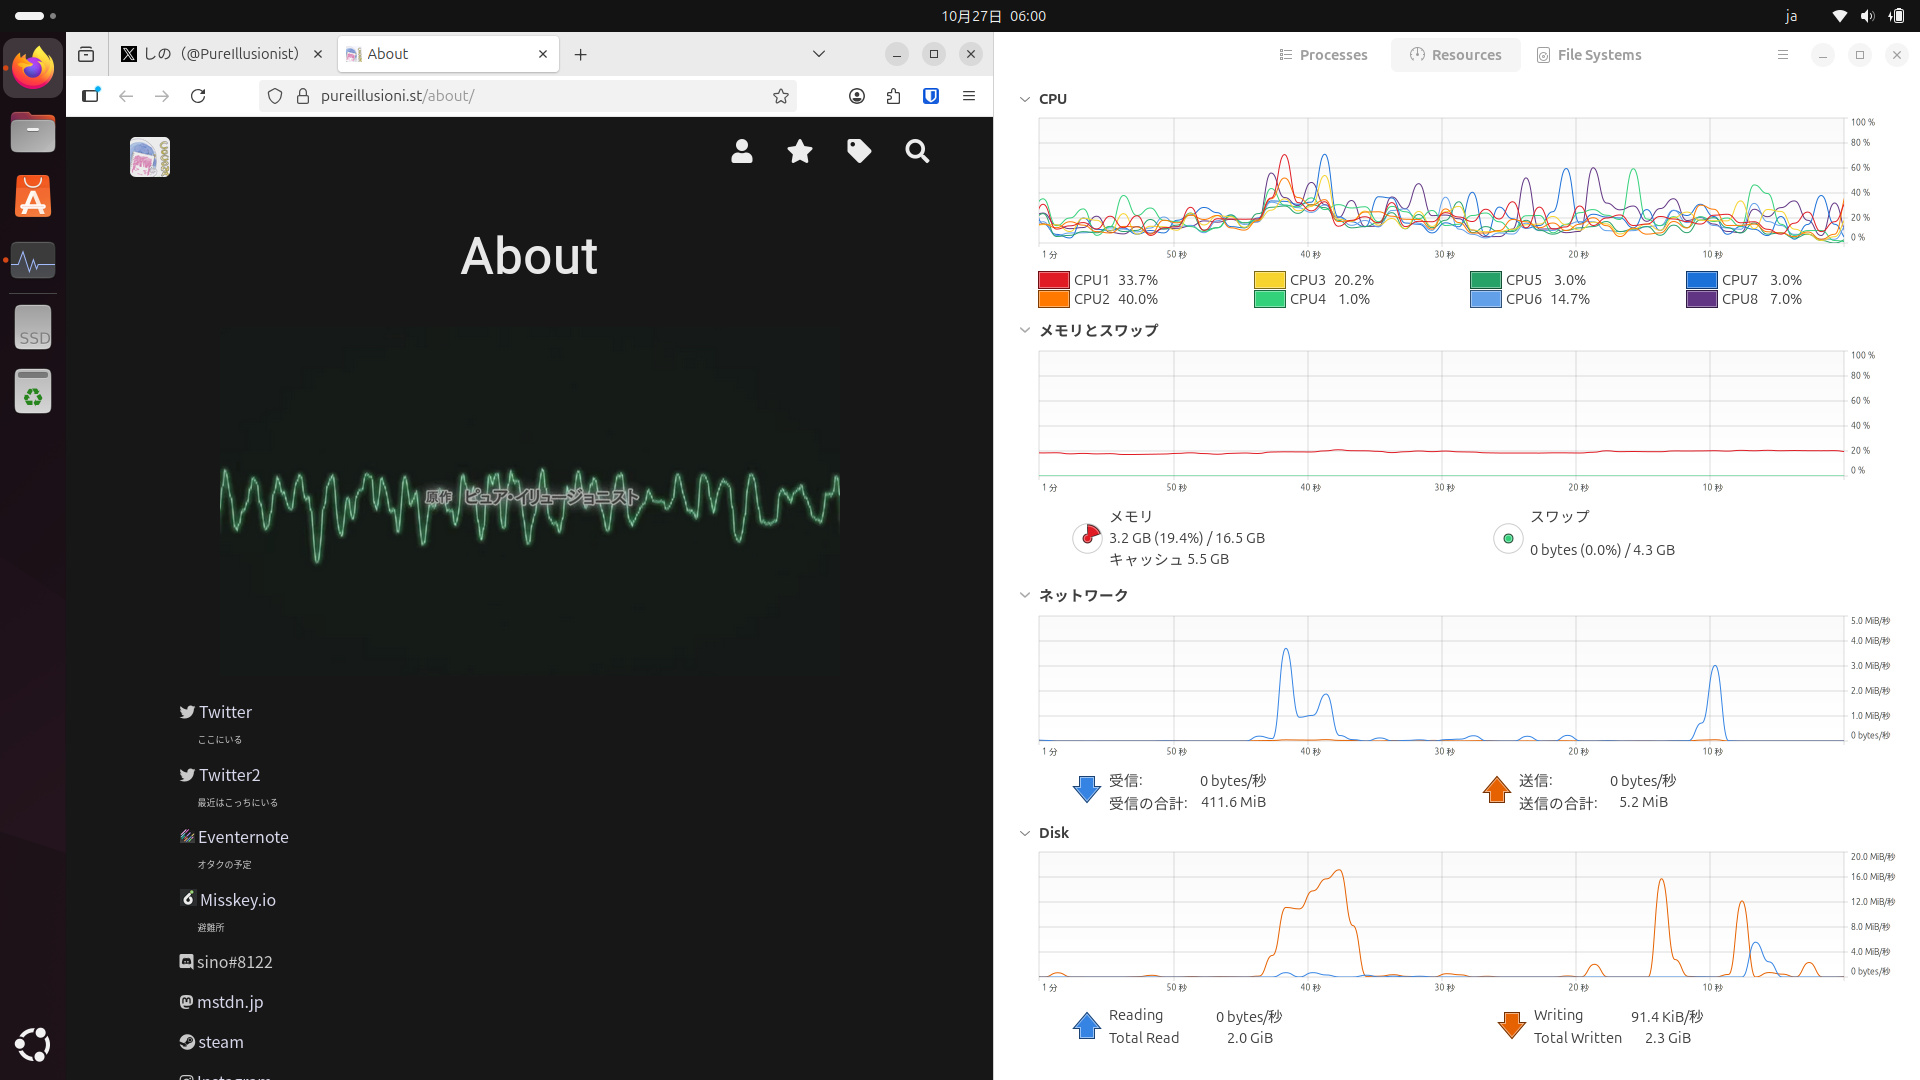Open the site search magnifier icon
The height and width of the screenshot is (1080, 1920).
tap(917, 151)
